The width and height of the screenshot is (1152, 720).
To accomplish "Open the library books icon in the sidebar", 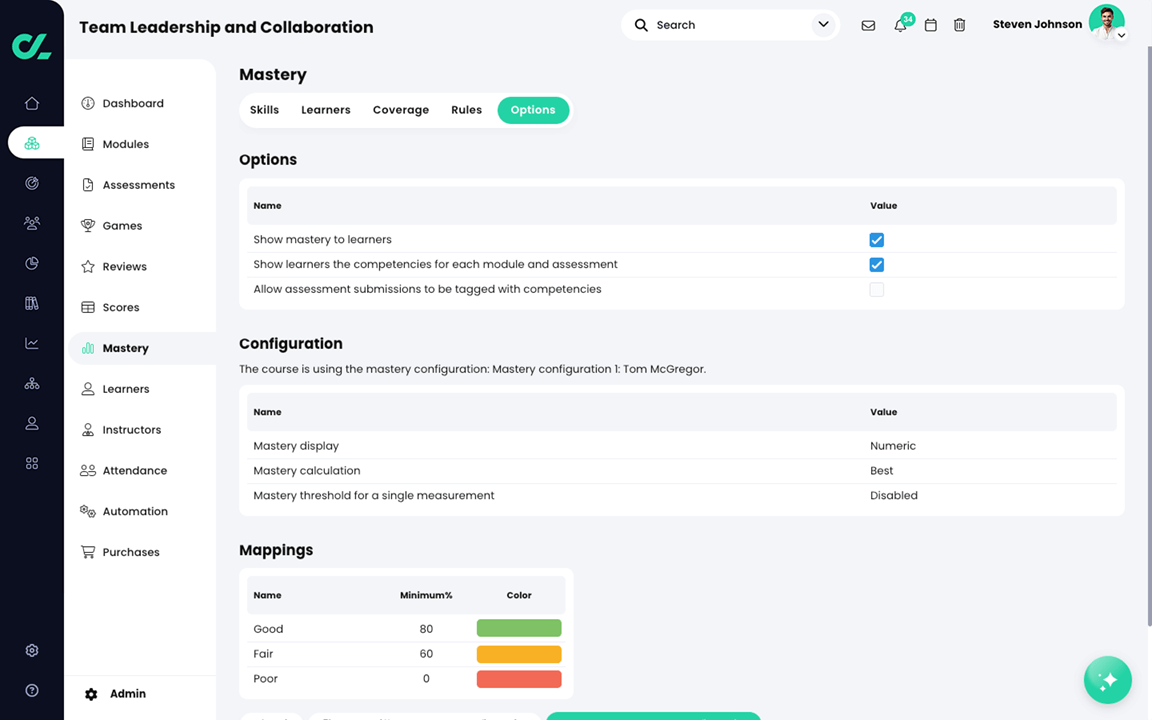I will tap(31, 302).
